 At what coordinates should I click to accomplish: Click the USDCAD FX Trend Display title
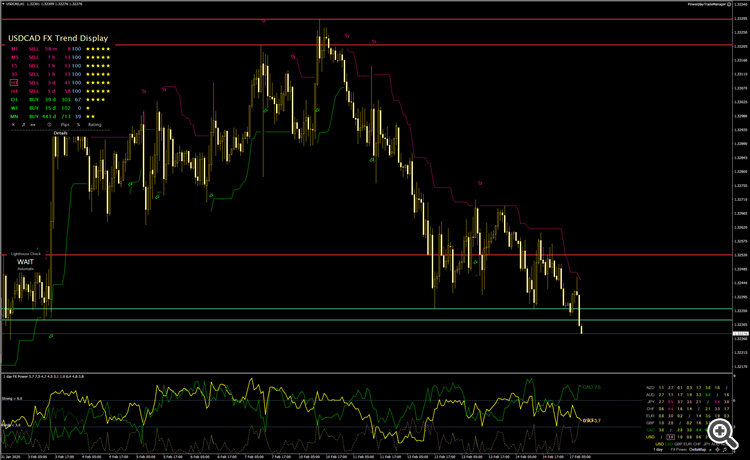click(x=58, y=38)
